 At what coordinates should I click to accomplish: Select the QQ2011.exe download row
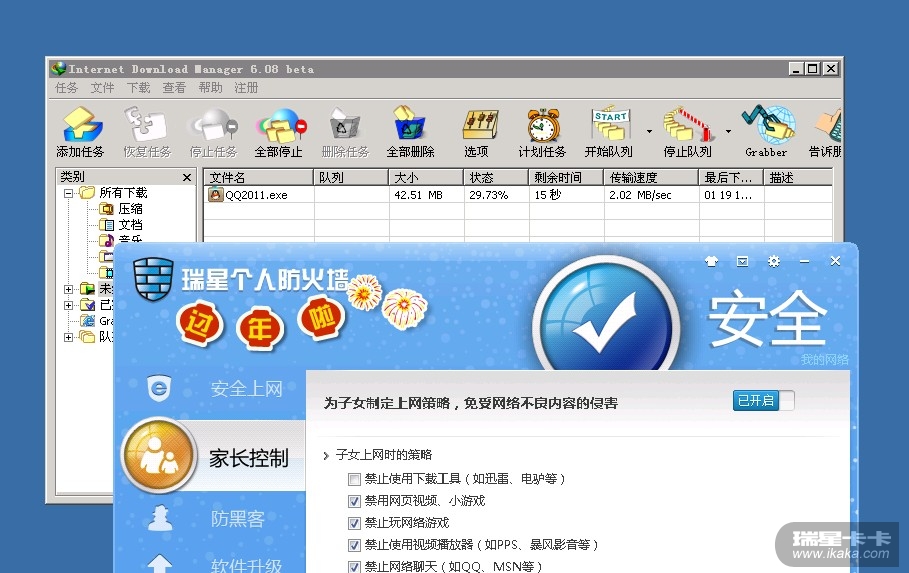518,195
